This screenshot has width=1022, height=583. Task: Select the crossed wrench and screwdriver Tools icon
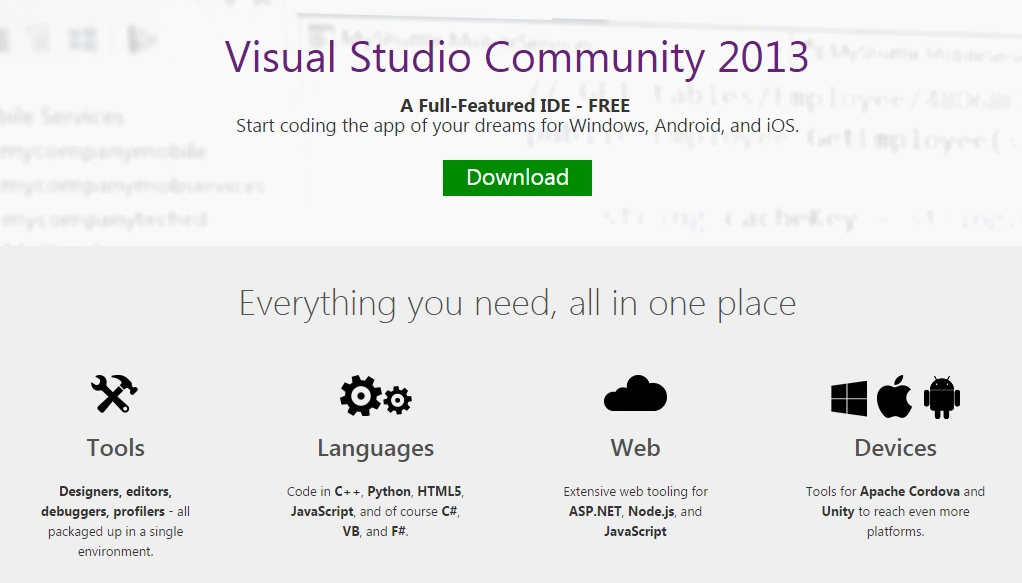click(x=115, y=393)
